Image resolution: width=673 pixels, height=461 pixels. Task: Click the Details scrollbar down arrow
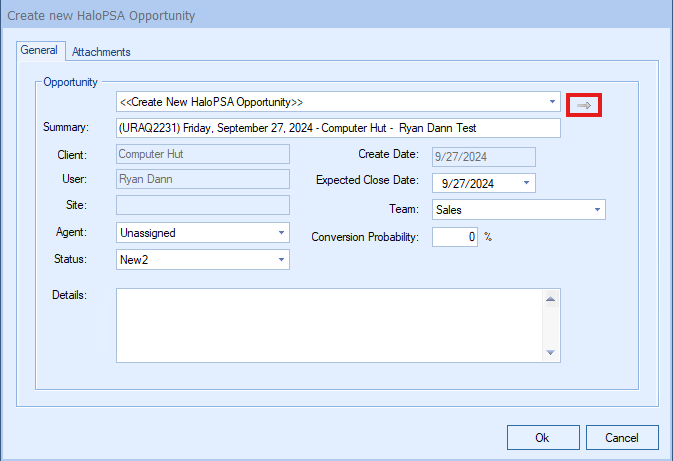[x=551, y=352]
